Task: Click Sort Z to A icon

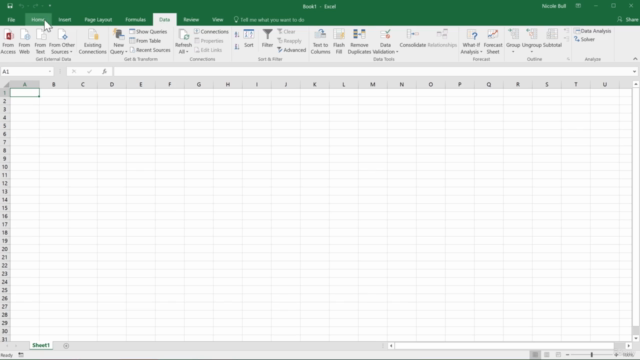Action: coord(237,47)
